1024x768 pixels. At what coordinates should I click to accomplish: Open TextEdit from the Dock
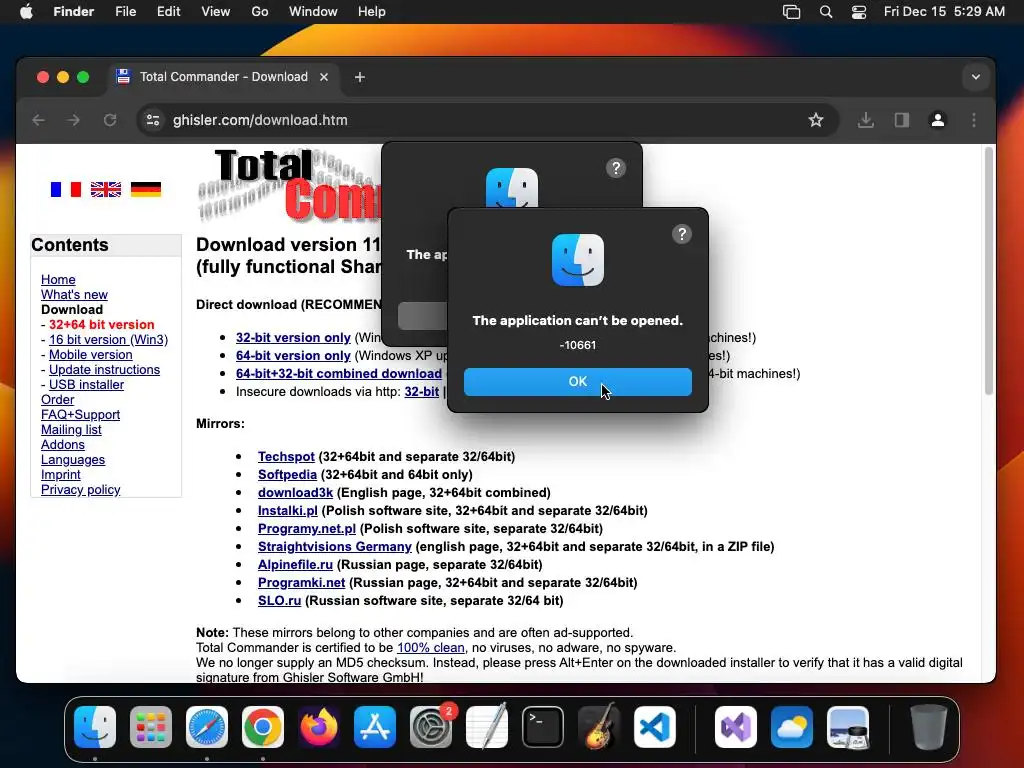click(x=487, y=727)
